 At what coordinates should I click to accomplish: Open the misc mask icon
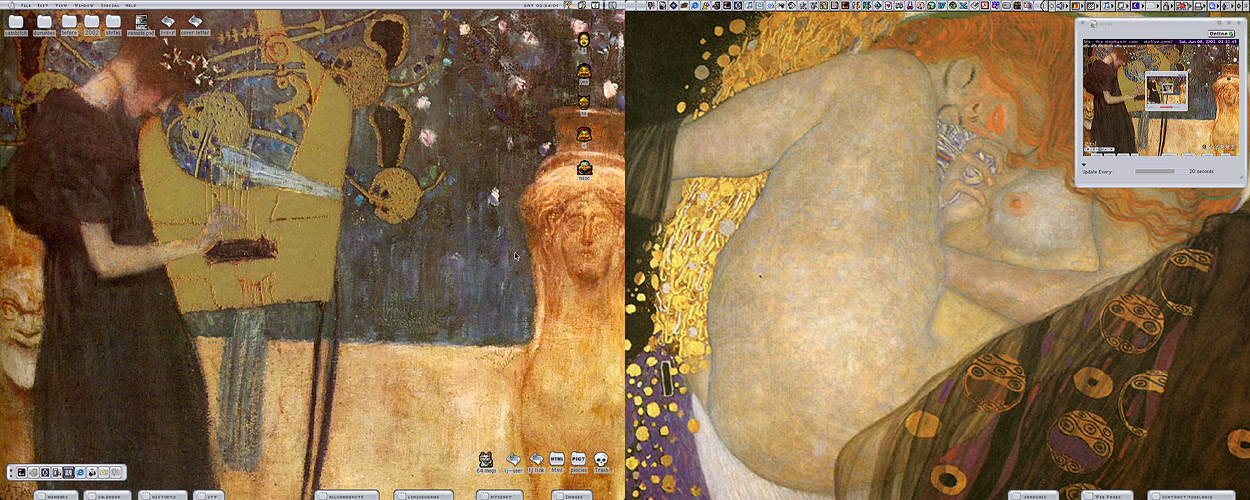pyautogui.click(x=584, y=169)
